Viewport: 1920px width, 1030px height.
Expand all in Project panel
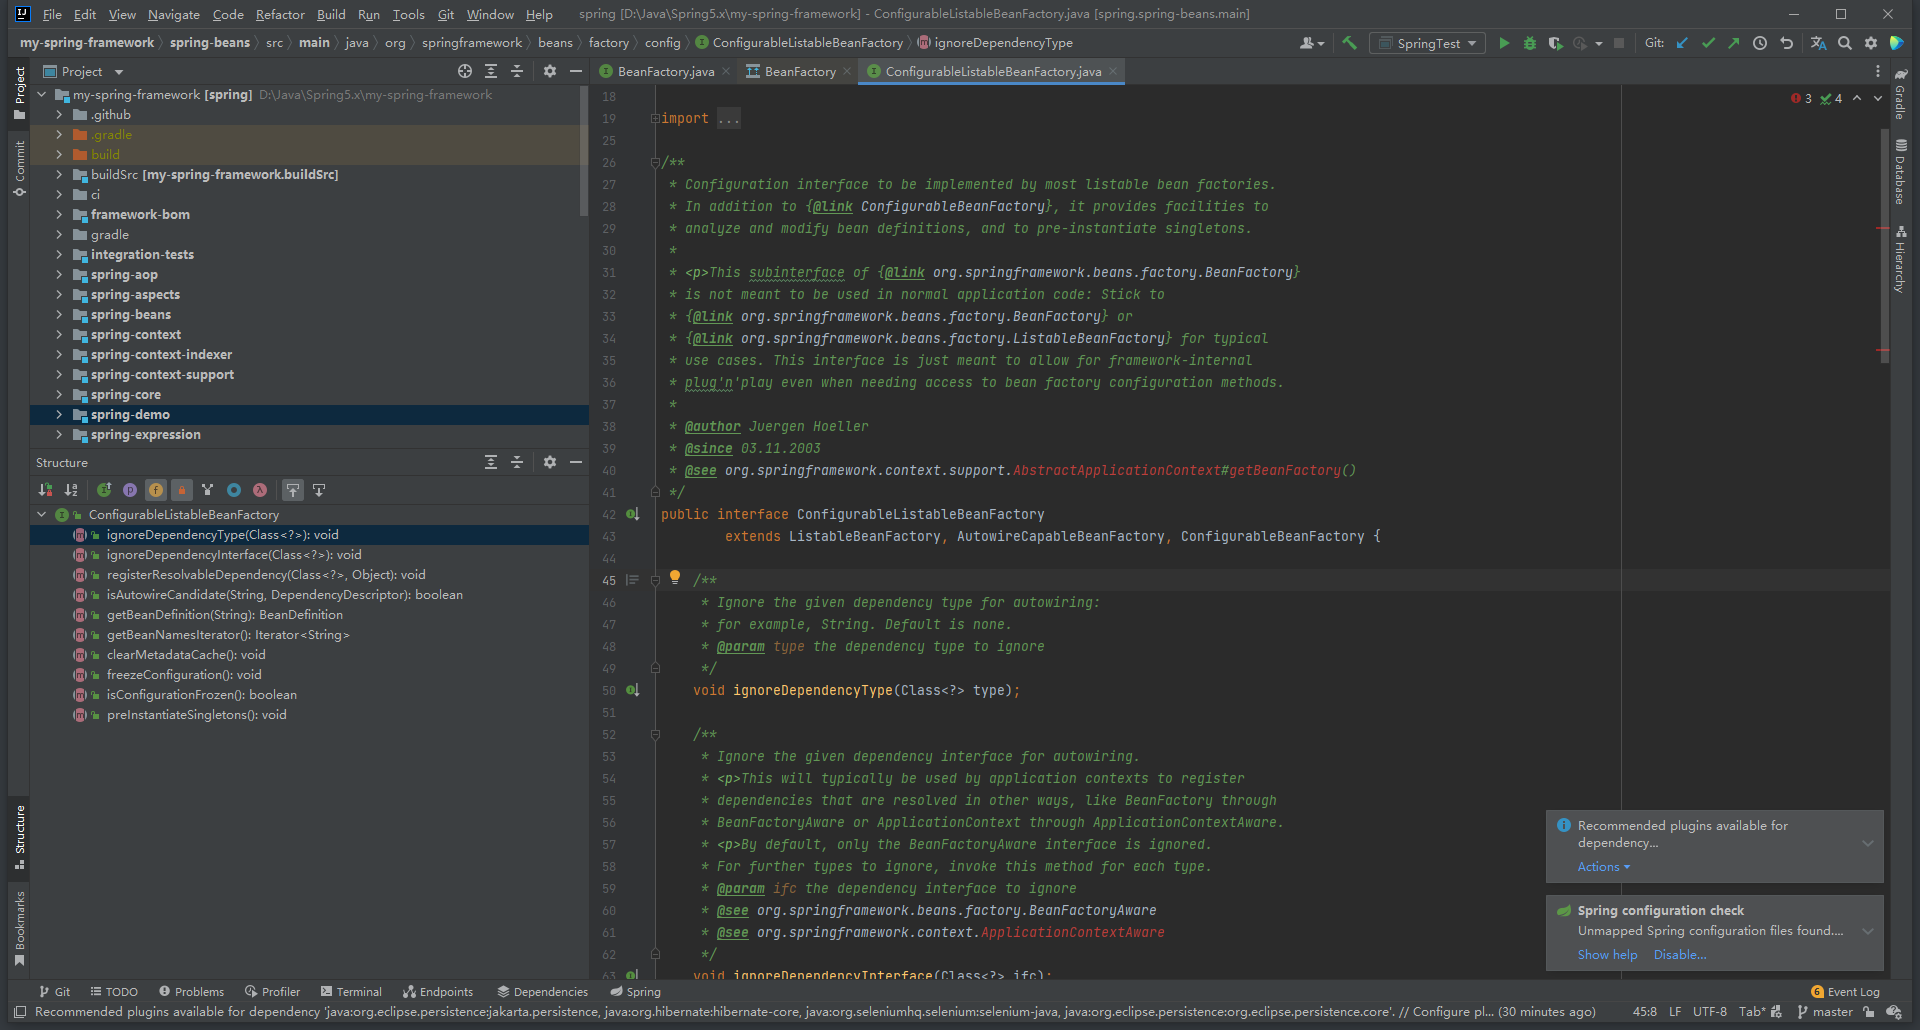pyautogui.click(x=491, y=71)
